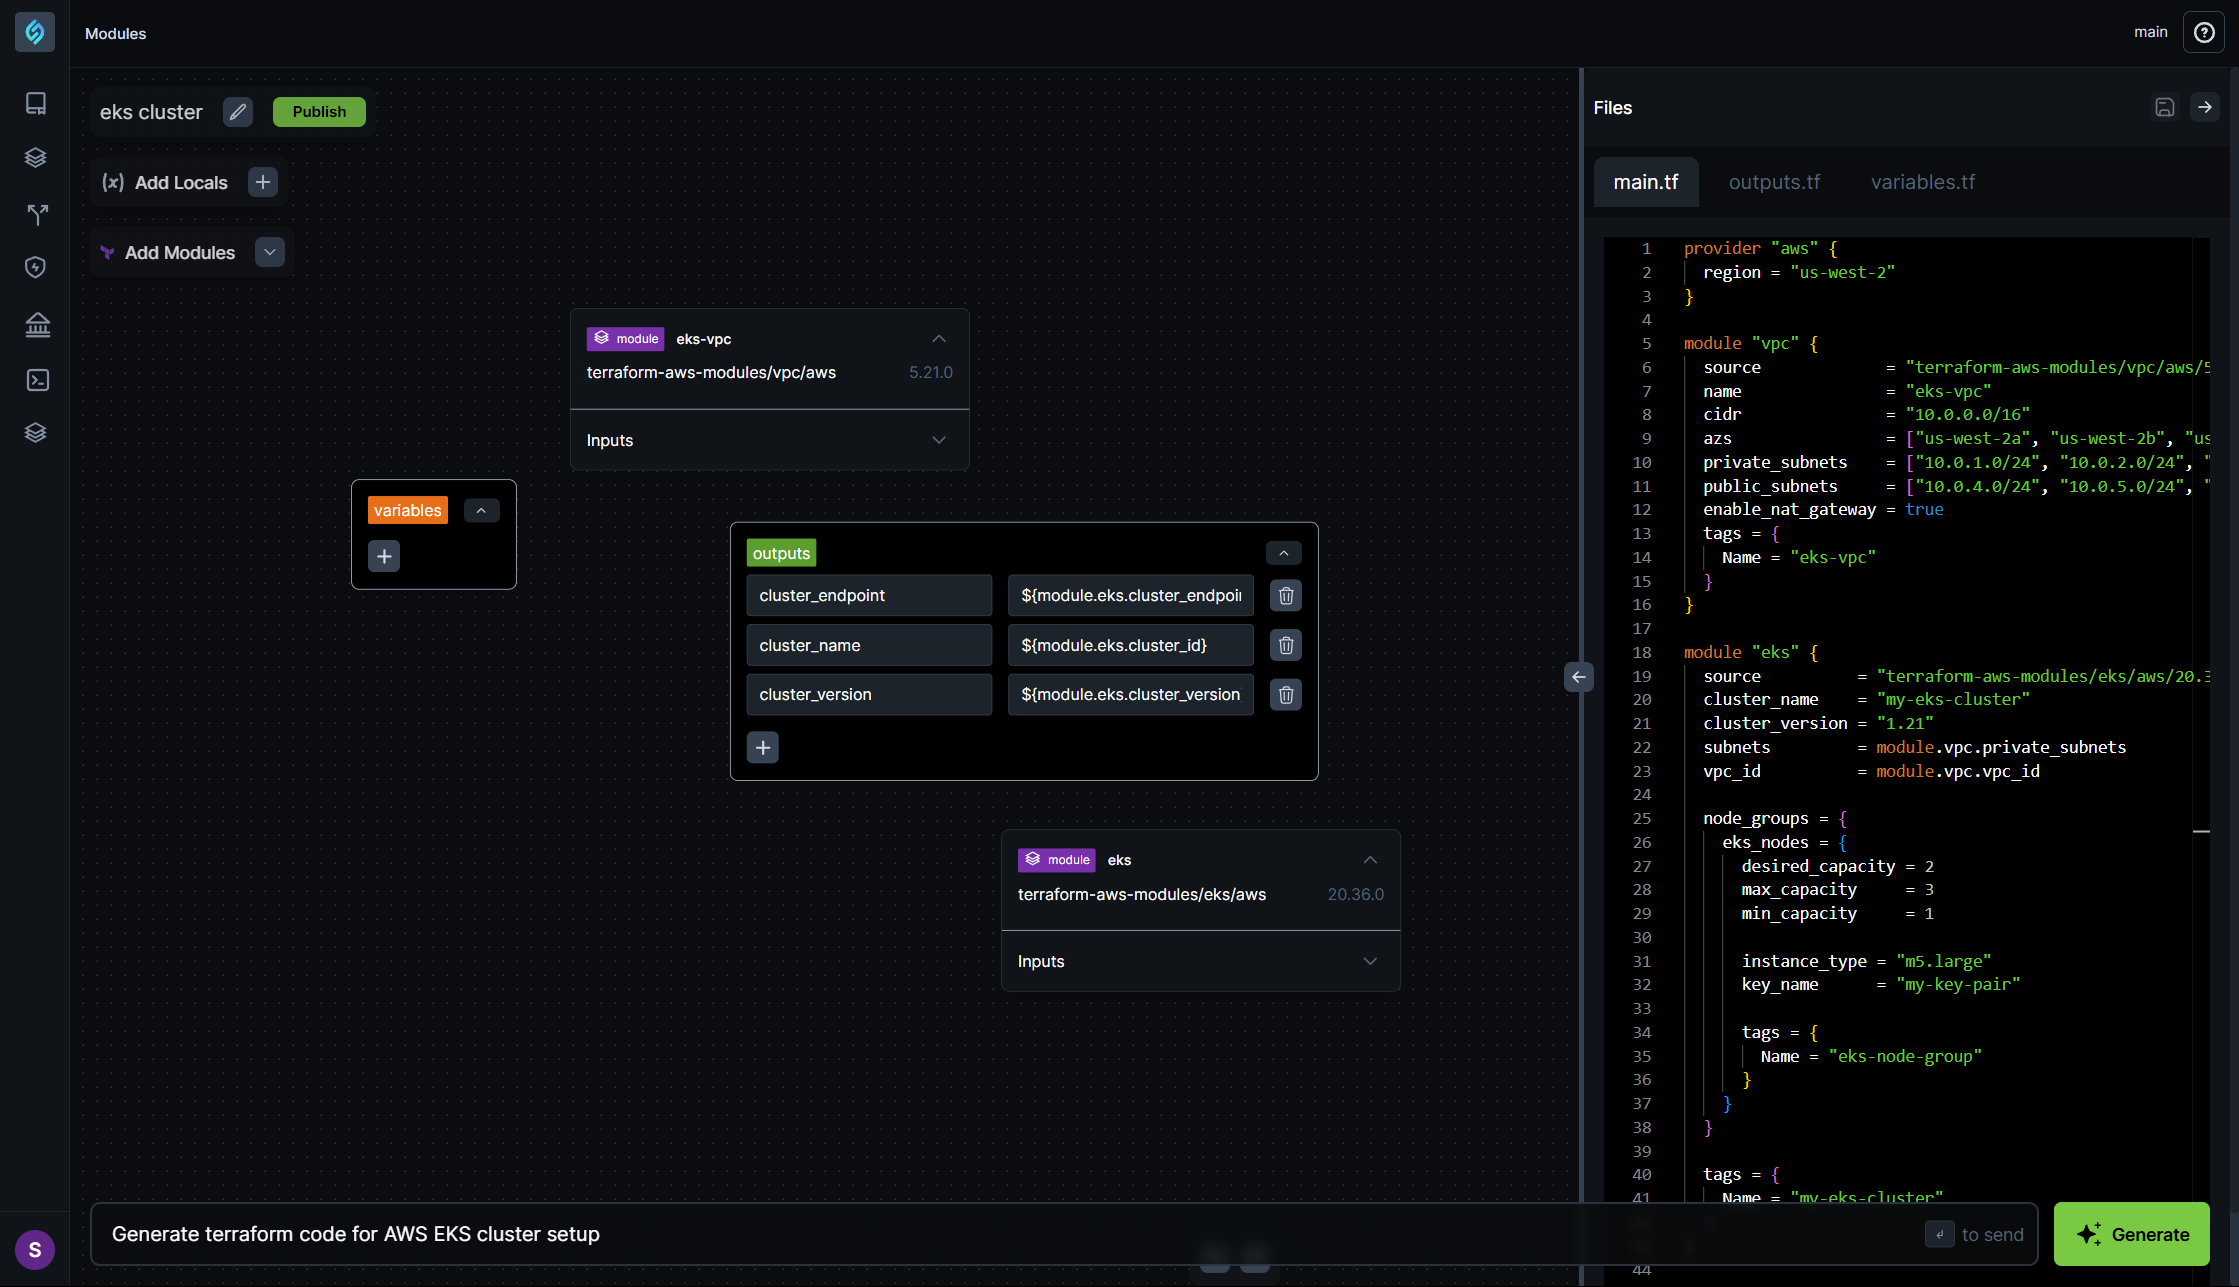Switch to the variables.tf tab
This screenshot has width=2239, height=1287.
pyautogui.click(x=1923, y=182)
